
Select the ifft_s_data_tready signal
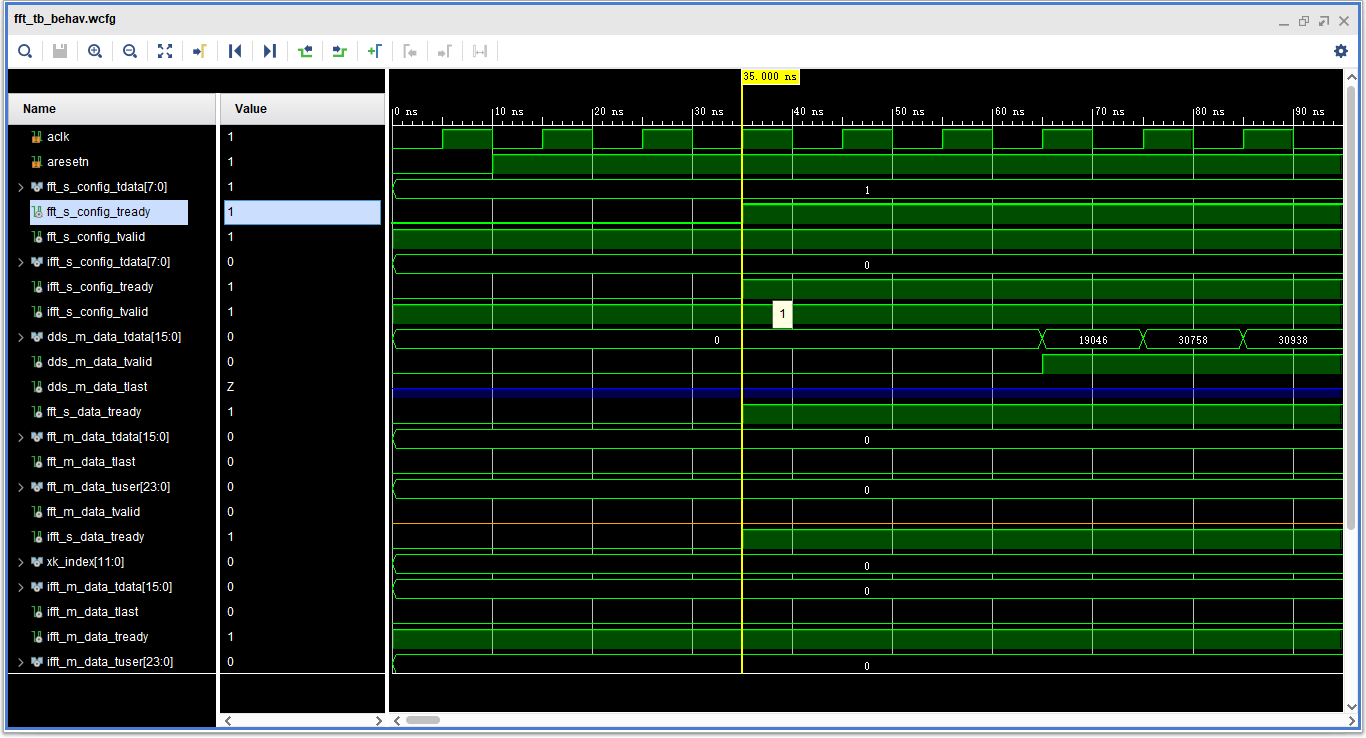point(95,537)
